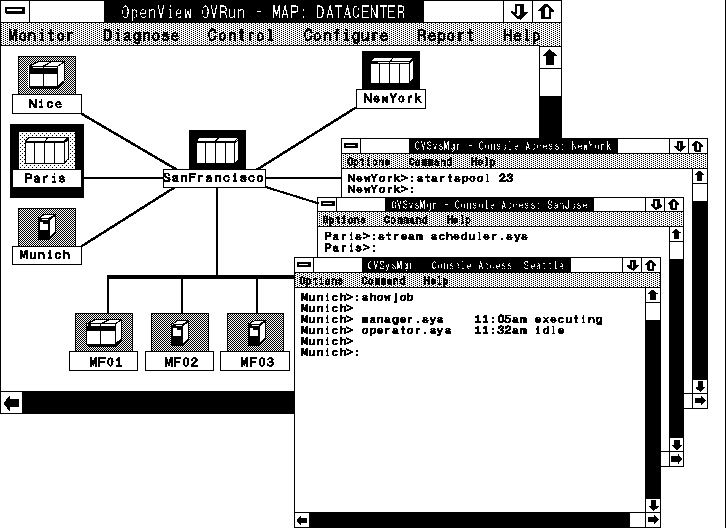Click scroll-left arrow of OpenView map
The height and width of the screenshot is (528, 726).
click(x=12, y=402)
